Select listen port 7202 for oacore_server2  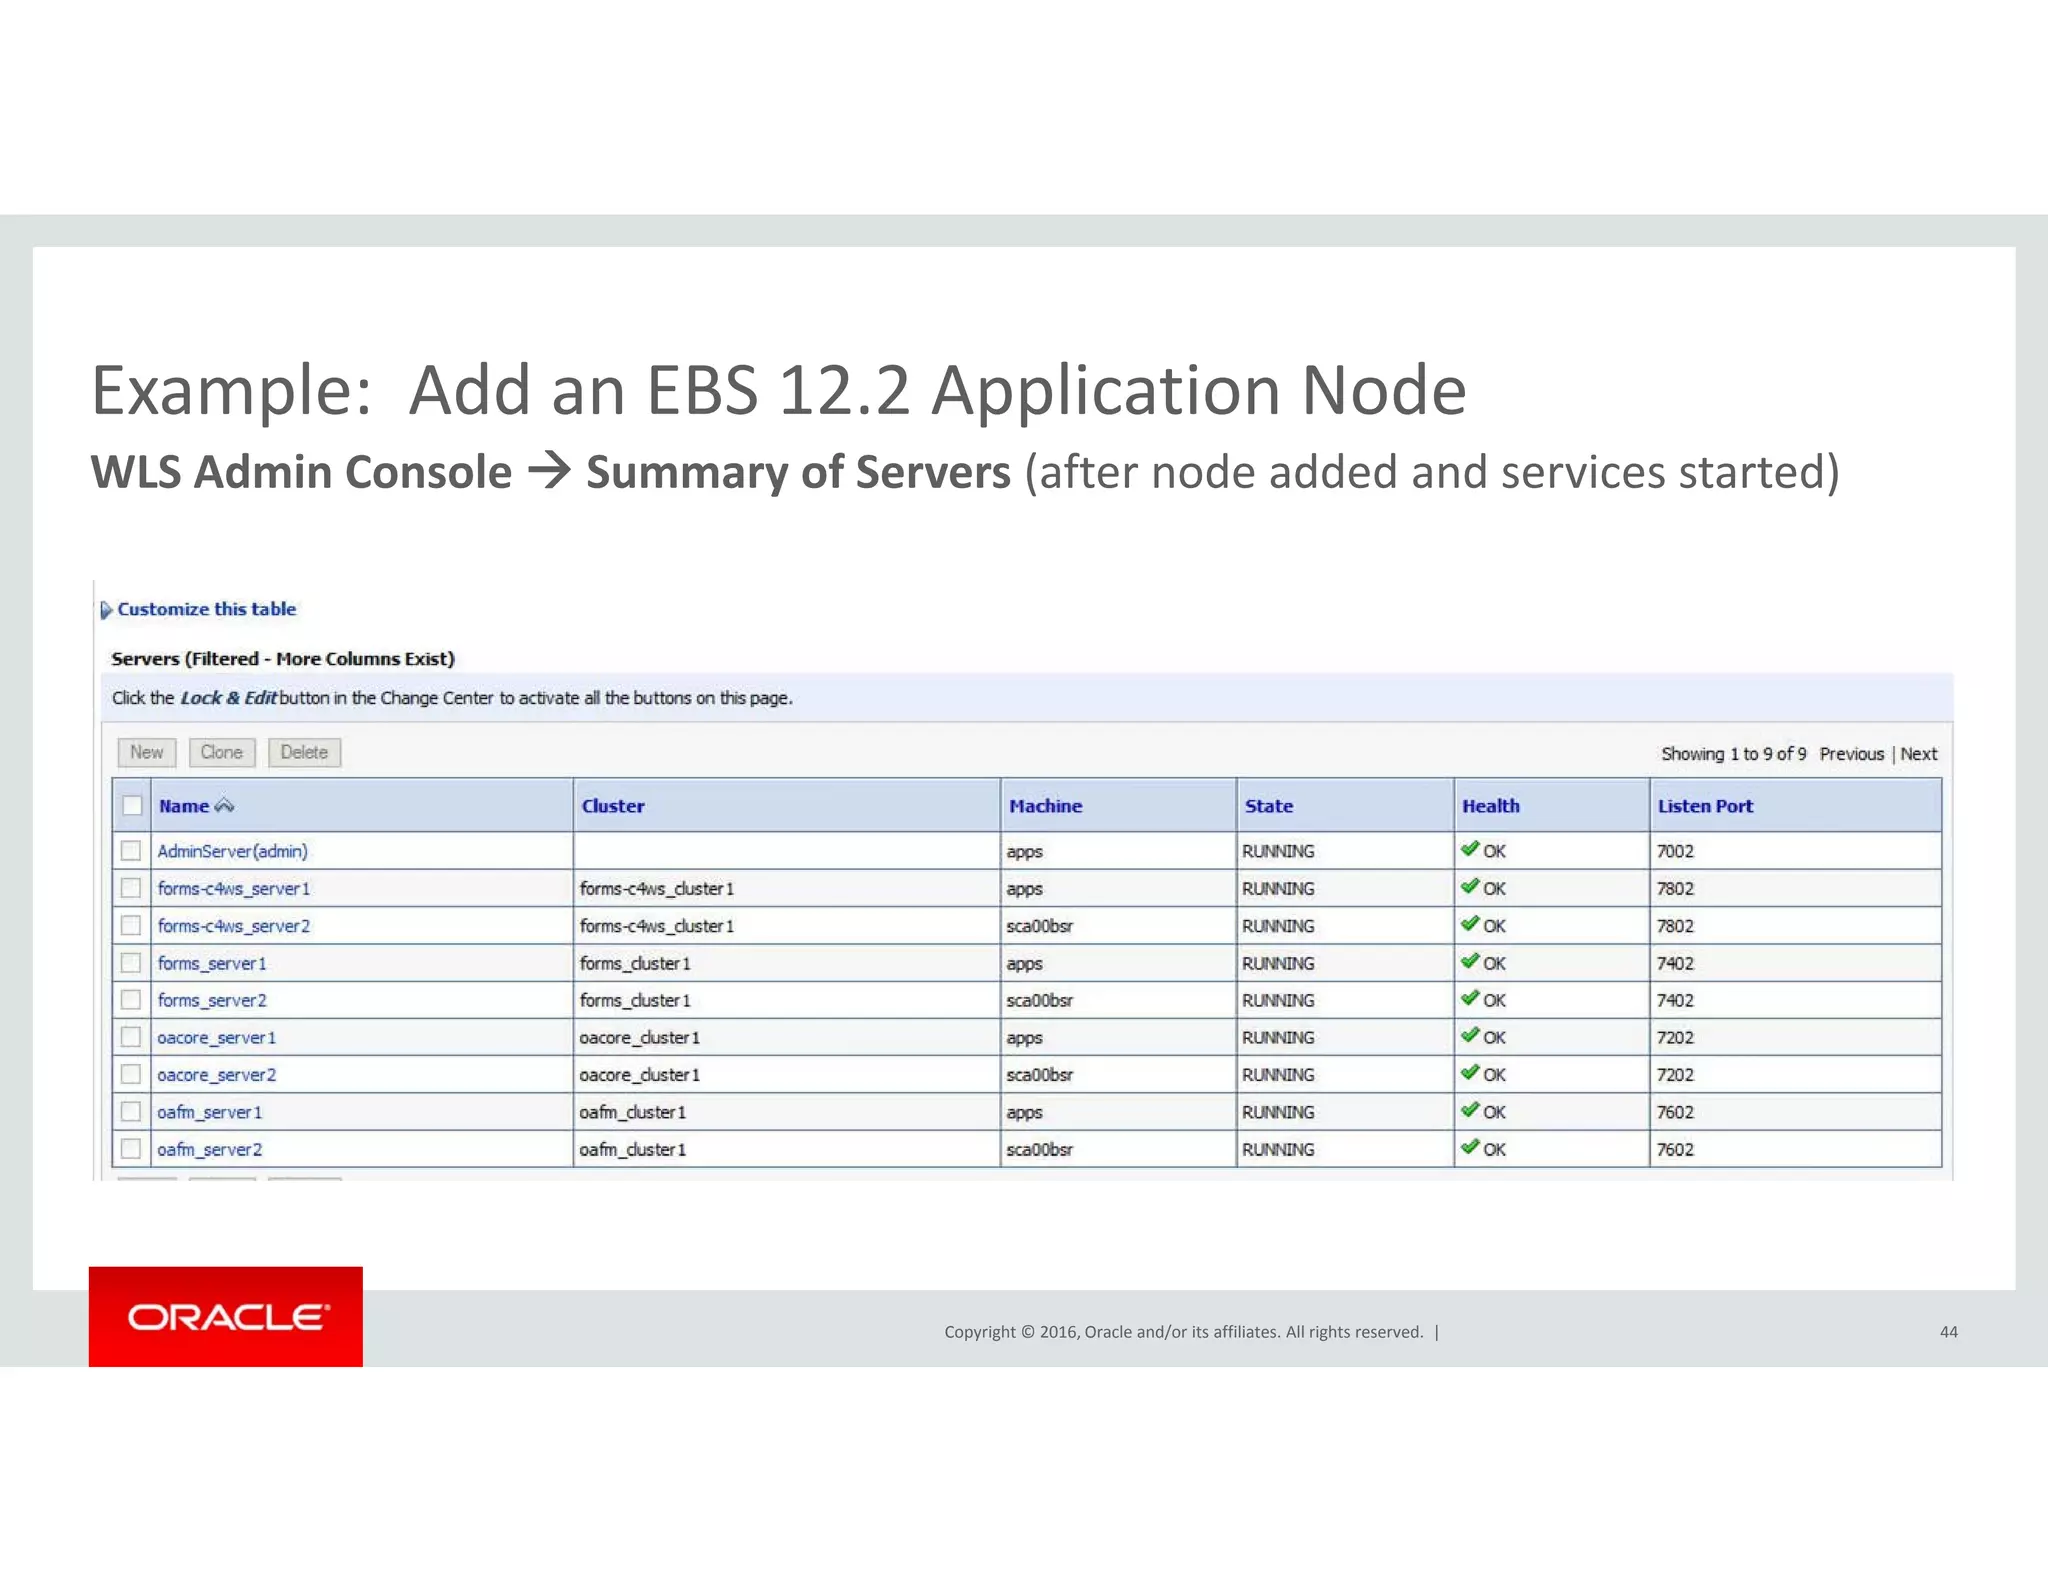1675,1075
